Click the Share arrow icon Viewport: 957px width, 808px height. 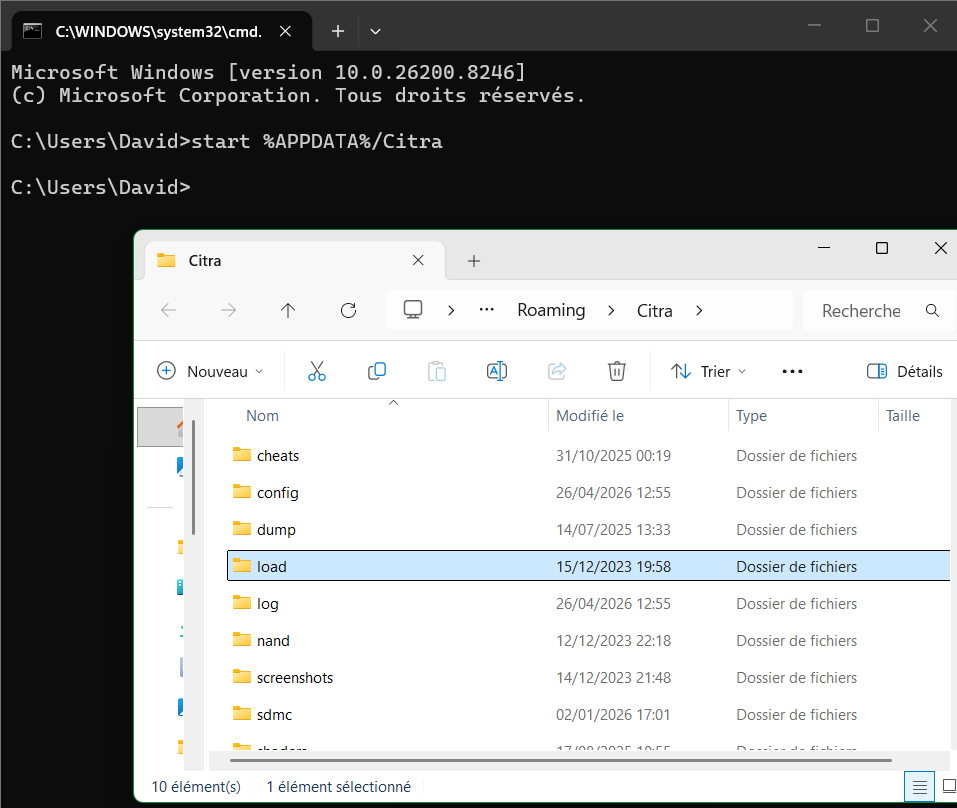[557, 371]
